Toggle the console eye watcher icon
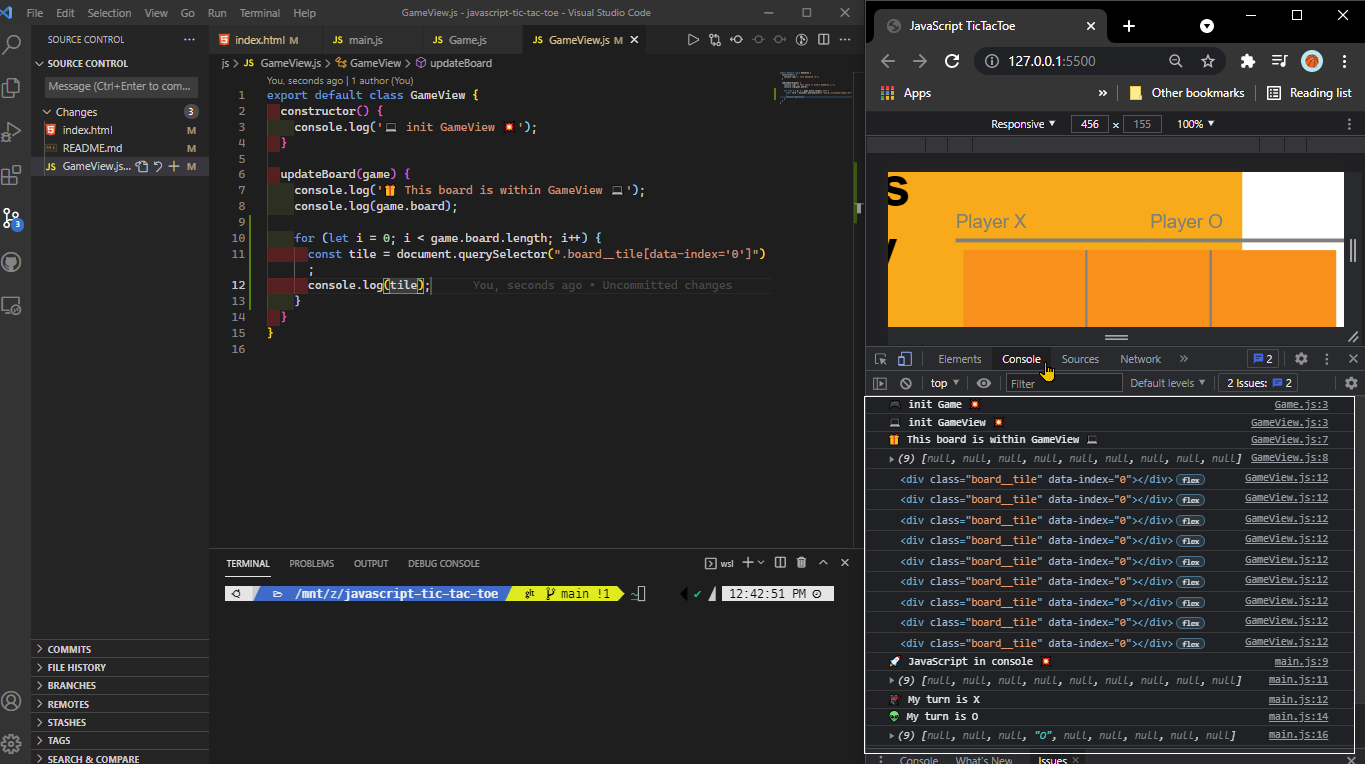 pyautogui.click(x=984, y=383)
